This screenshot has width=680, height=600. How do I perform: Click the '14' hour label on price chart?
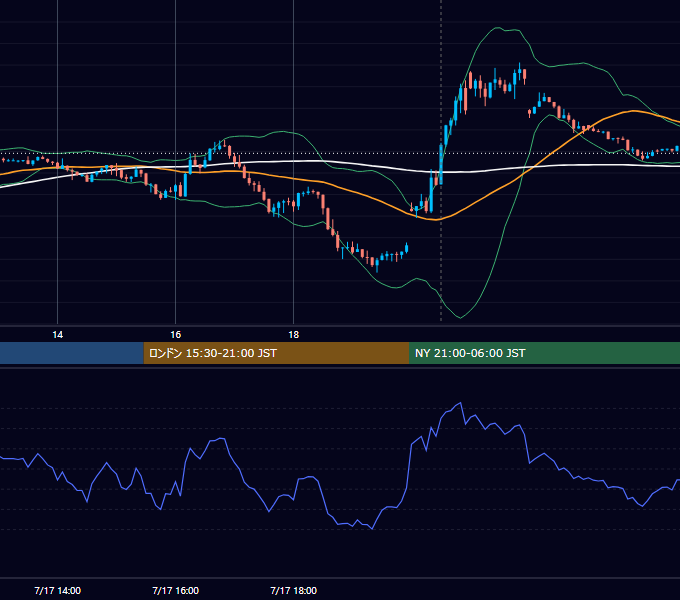(57, 335)
